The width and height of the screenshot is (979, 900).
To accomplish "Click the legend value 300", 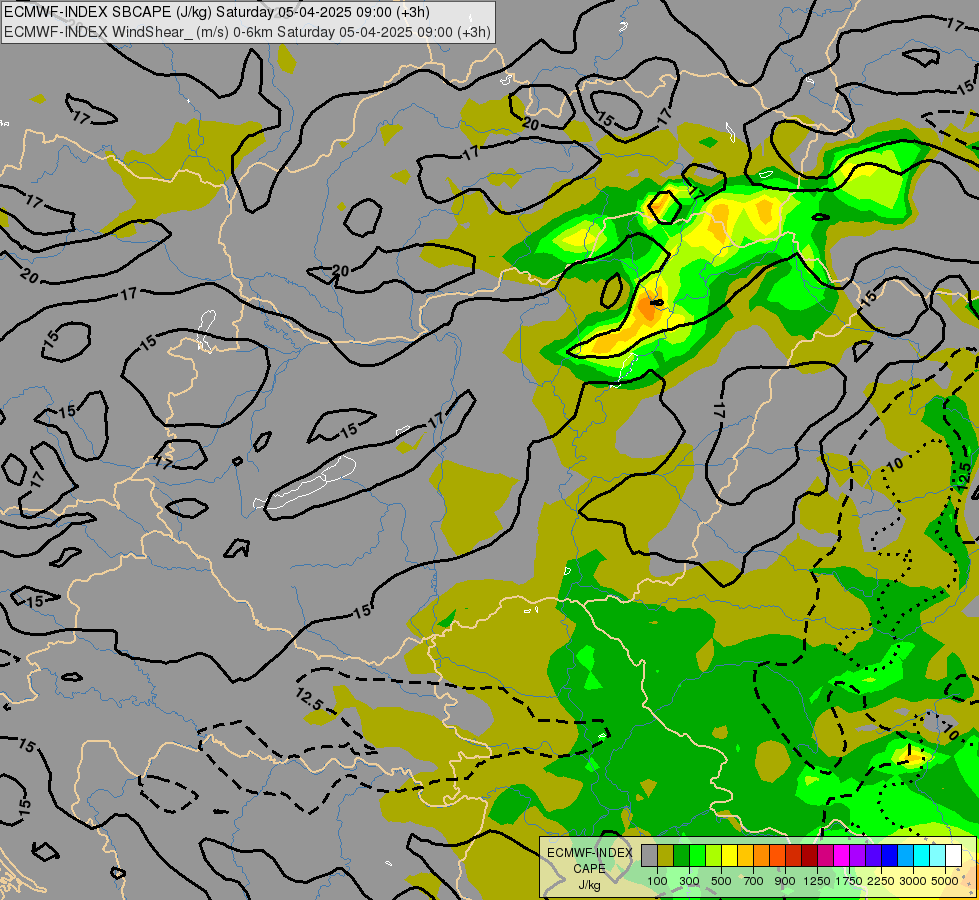I will click(689, 881).
